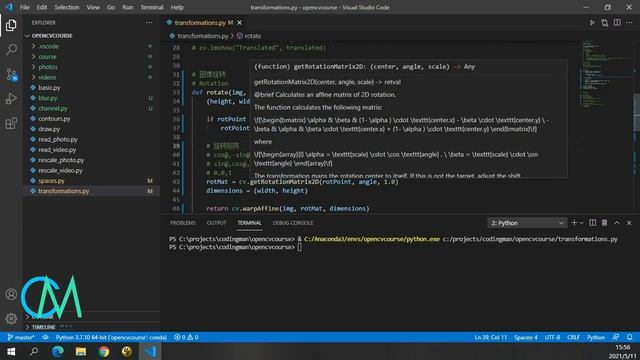Open blur.py in the explorer
The width and height of the screenshot is (640, 360).
point(91,98)
